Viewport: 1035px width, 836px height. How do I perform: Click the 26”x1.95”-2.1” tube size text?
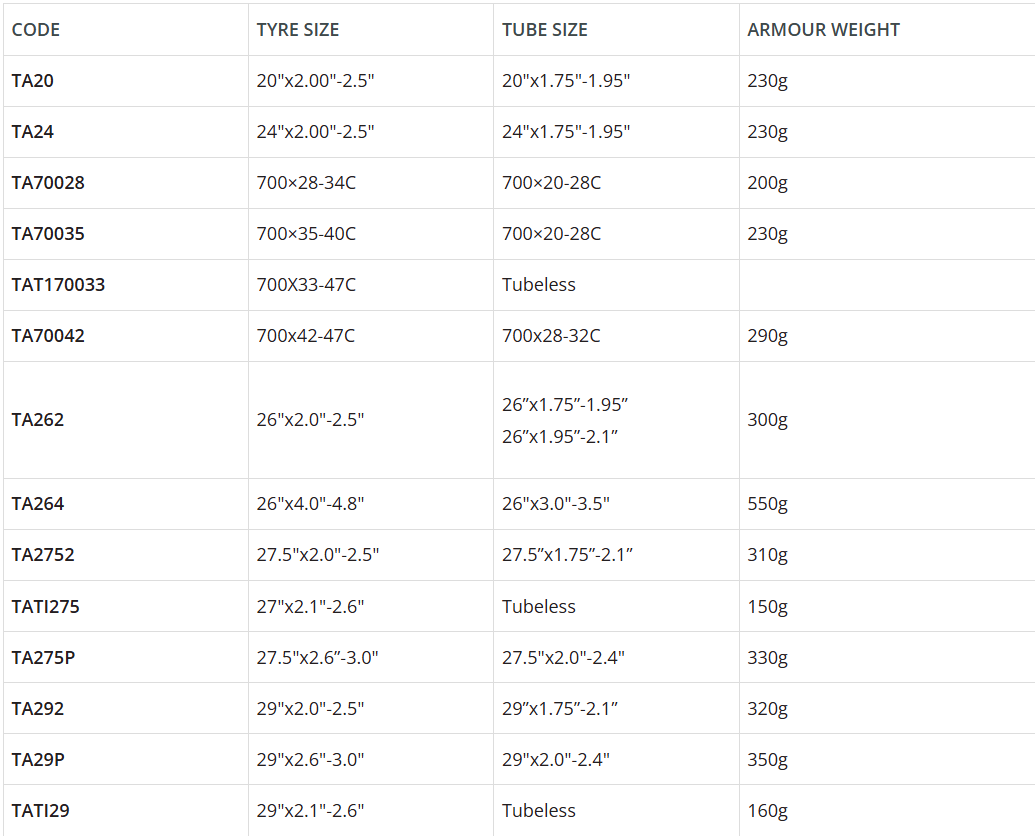[x=560, y=437]
